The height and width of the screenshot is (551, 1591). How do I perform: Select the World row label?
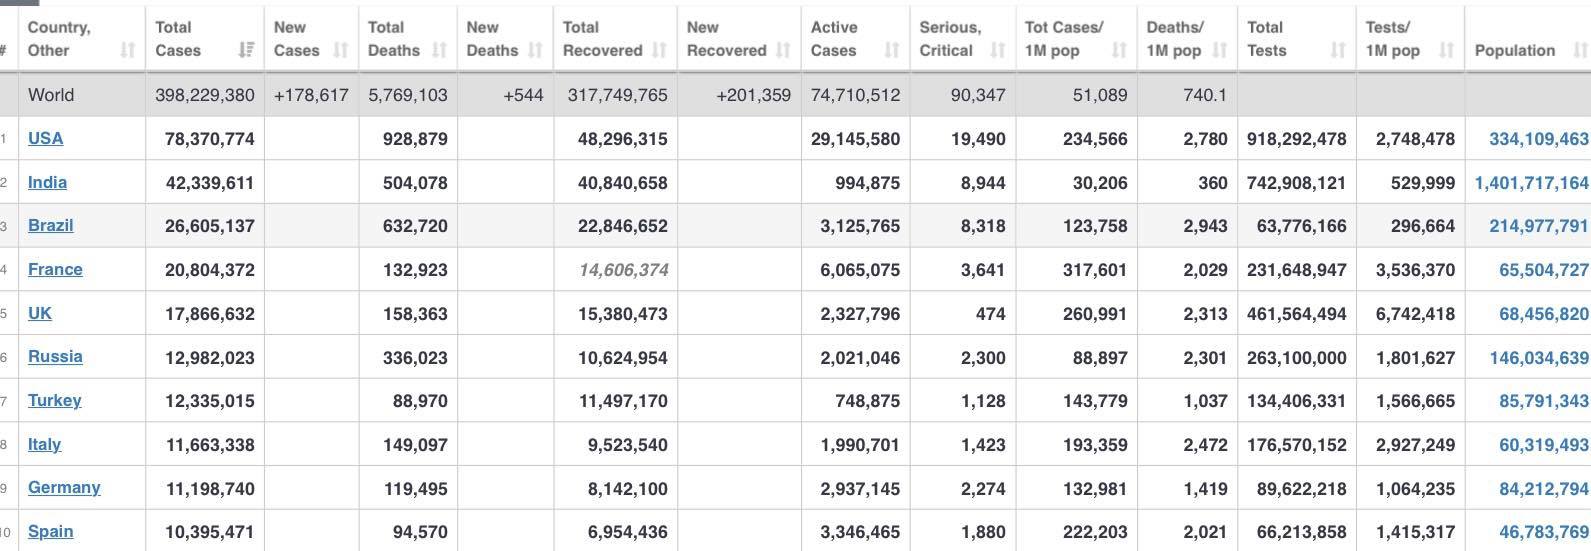(51, 95)
